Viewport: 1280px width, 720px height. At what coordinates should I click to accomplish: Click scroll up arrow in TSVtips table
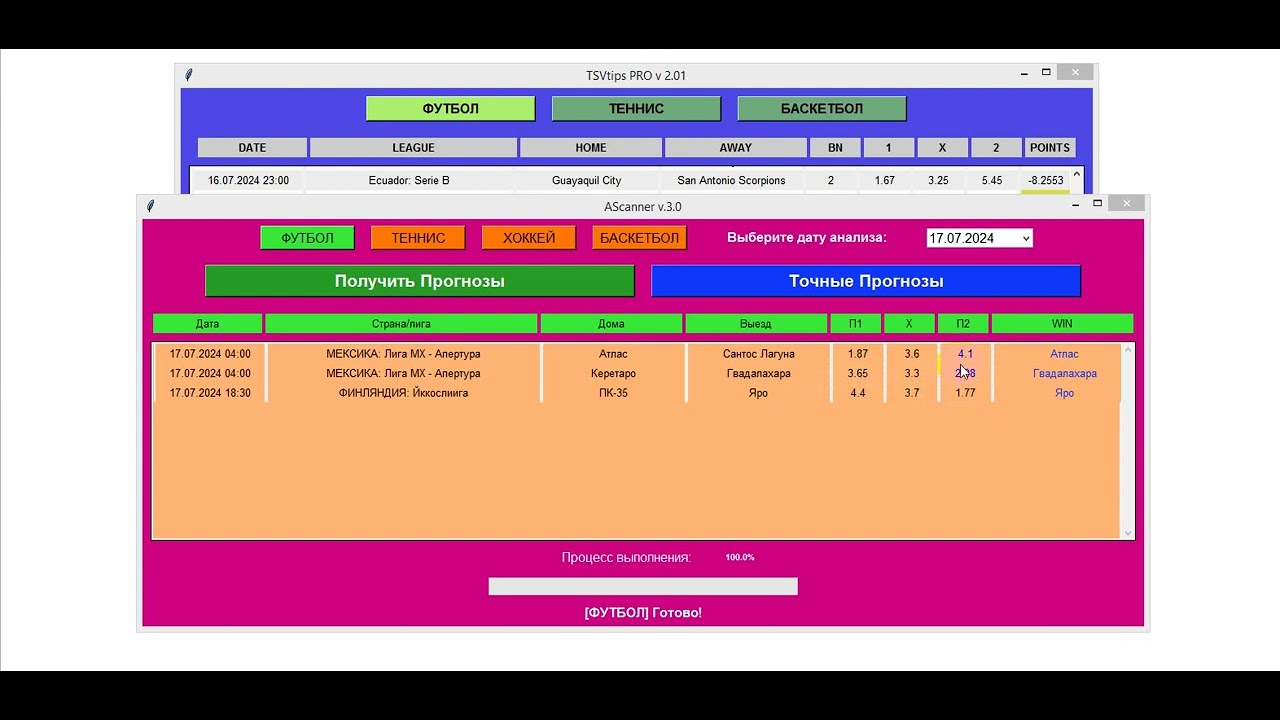tap(1077, 174)
